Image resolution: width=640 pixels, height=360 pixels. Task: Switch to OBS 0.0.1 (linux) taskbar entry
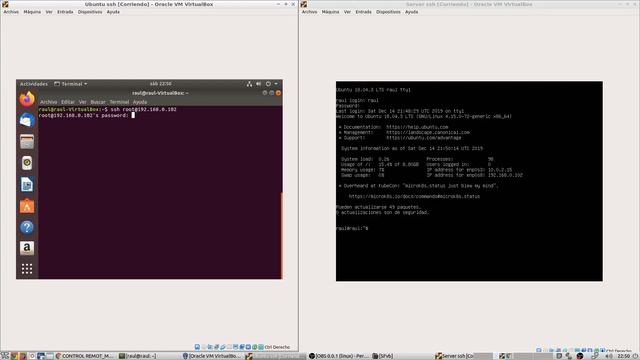click(339, 356)
